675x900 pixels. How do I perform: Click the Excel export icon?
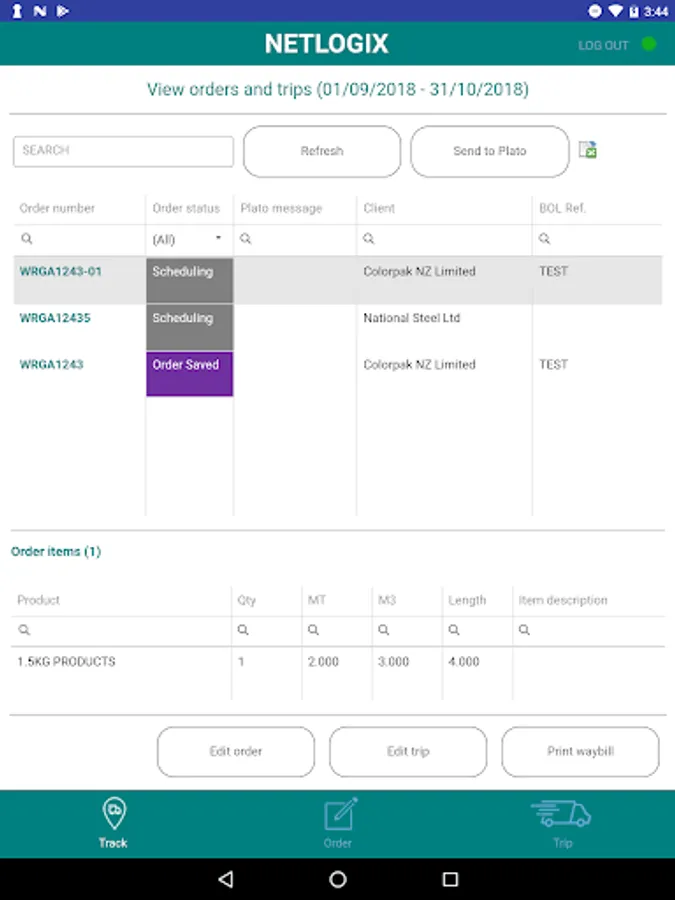[588, 150]
